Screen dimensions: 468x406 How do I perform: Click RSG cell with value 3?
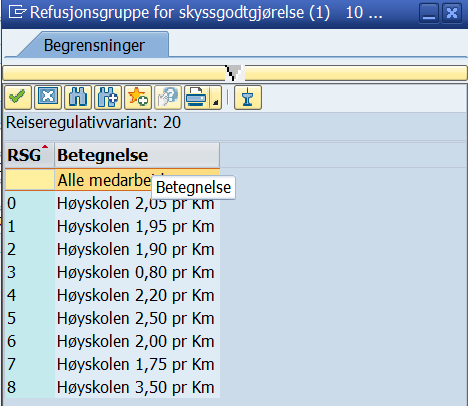pos(30,272)
